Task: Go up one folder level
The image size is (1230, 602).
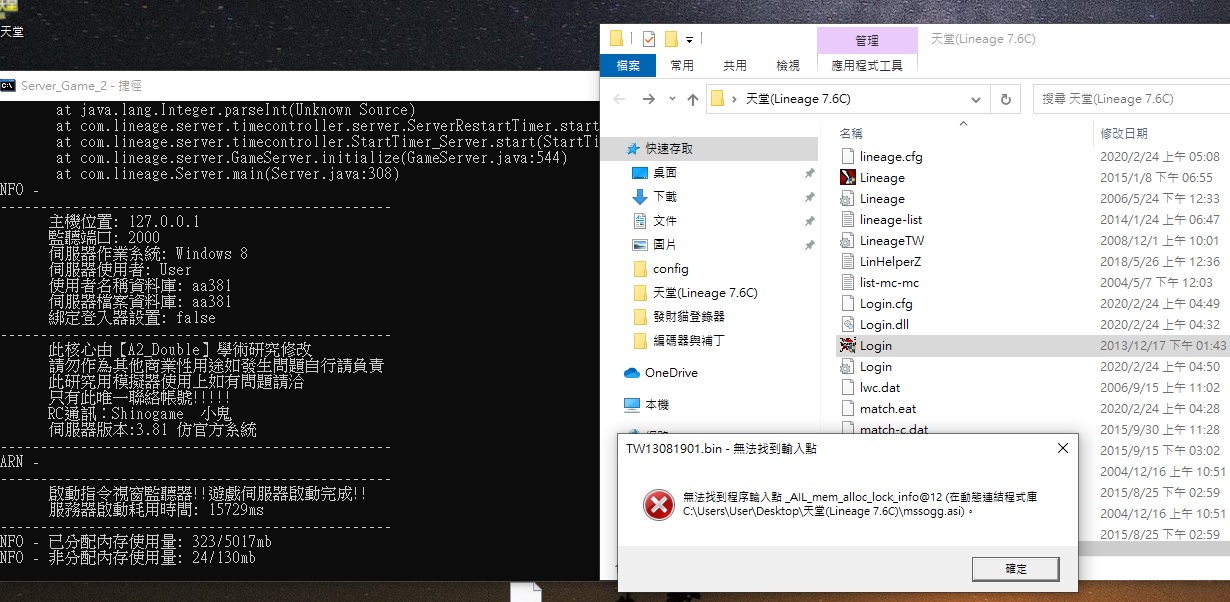Action: pos(693,99)
